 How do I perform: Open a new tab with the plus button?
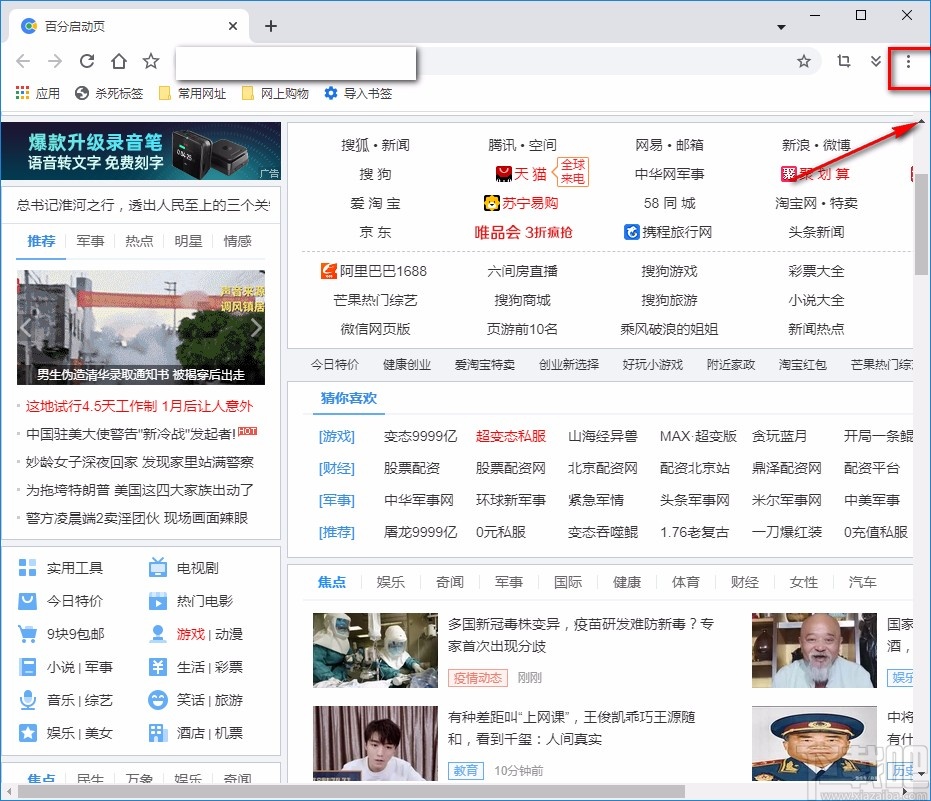271,26
